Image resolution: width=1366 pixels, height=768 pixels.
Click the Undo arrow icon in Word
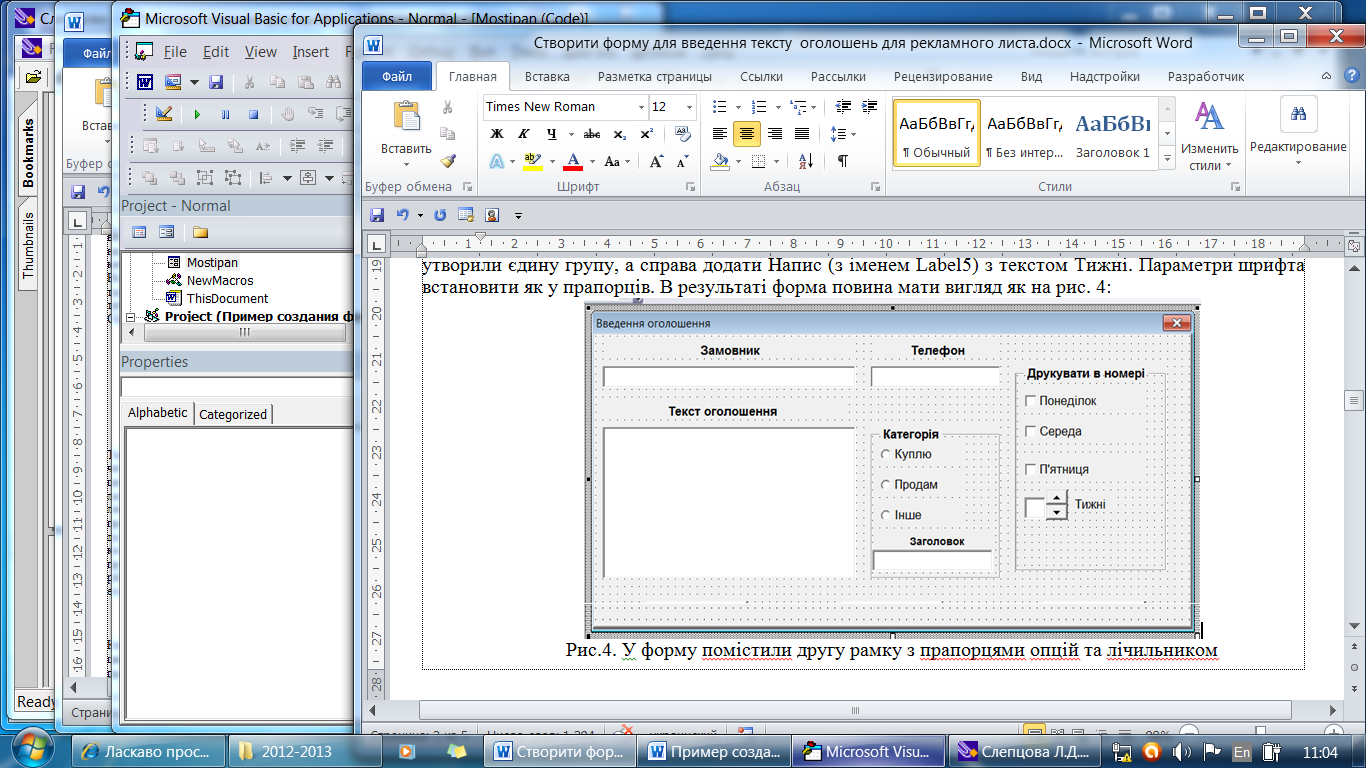(403, 215)
